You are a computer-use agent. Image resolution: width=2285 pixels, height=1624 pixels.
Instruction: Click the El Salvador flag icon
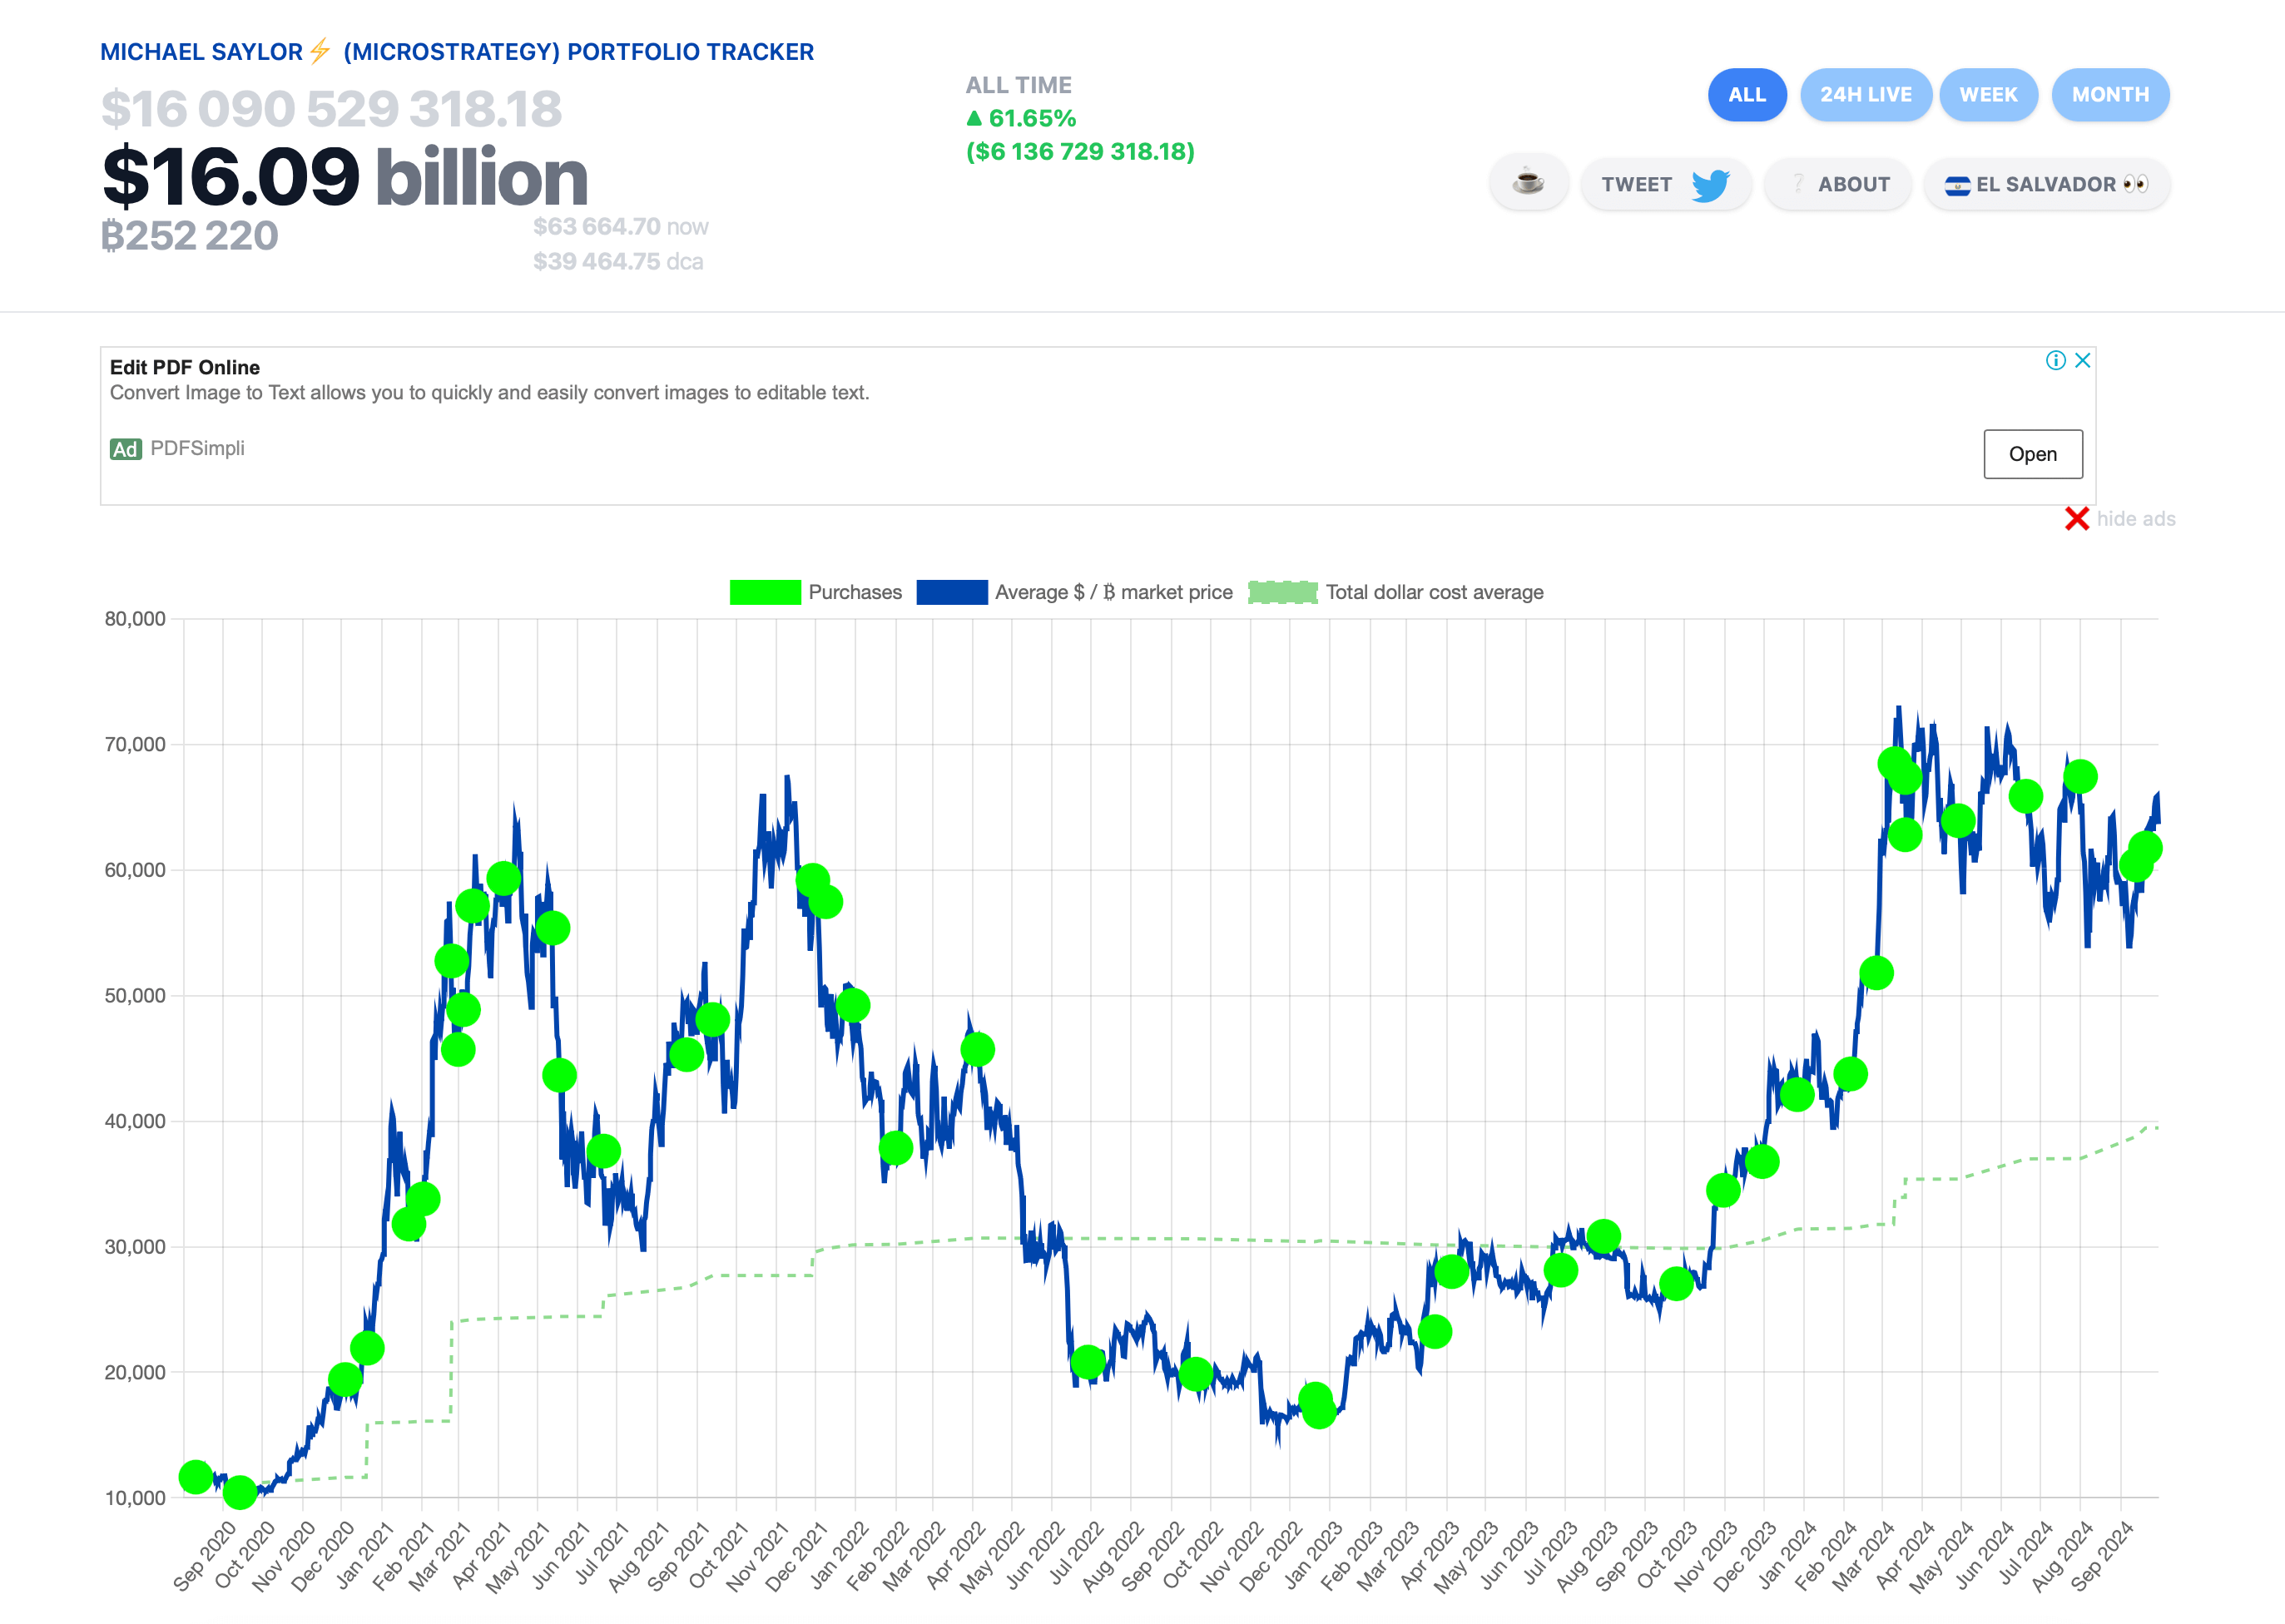pos(1957,185)
